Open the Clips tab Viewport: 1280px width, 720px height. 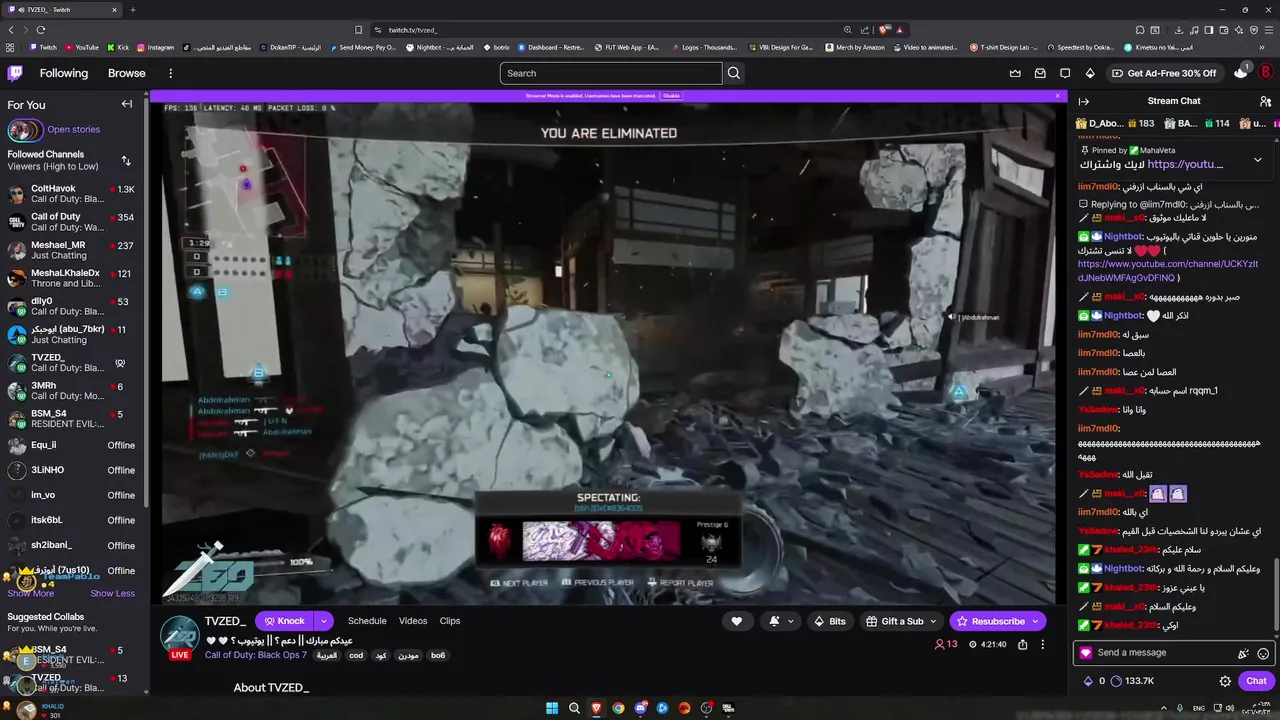pos(450,621)
